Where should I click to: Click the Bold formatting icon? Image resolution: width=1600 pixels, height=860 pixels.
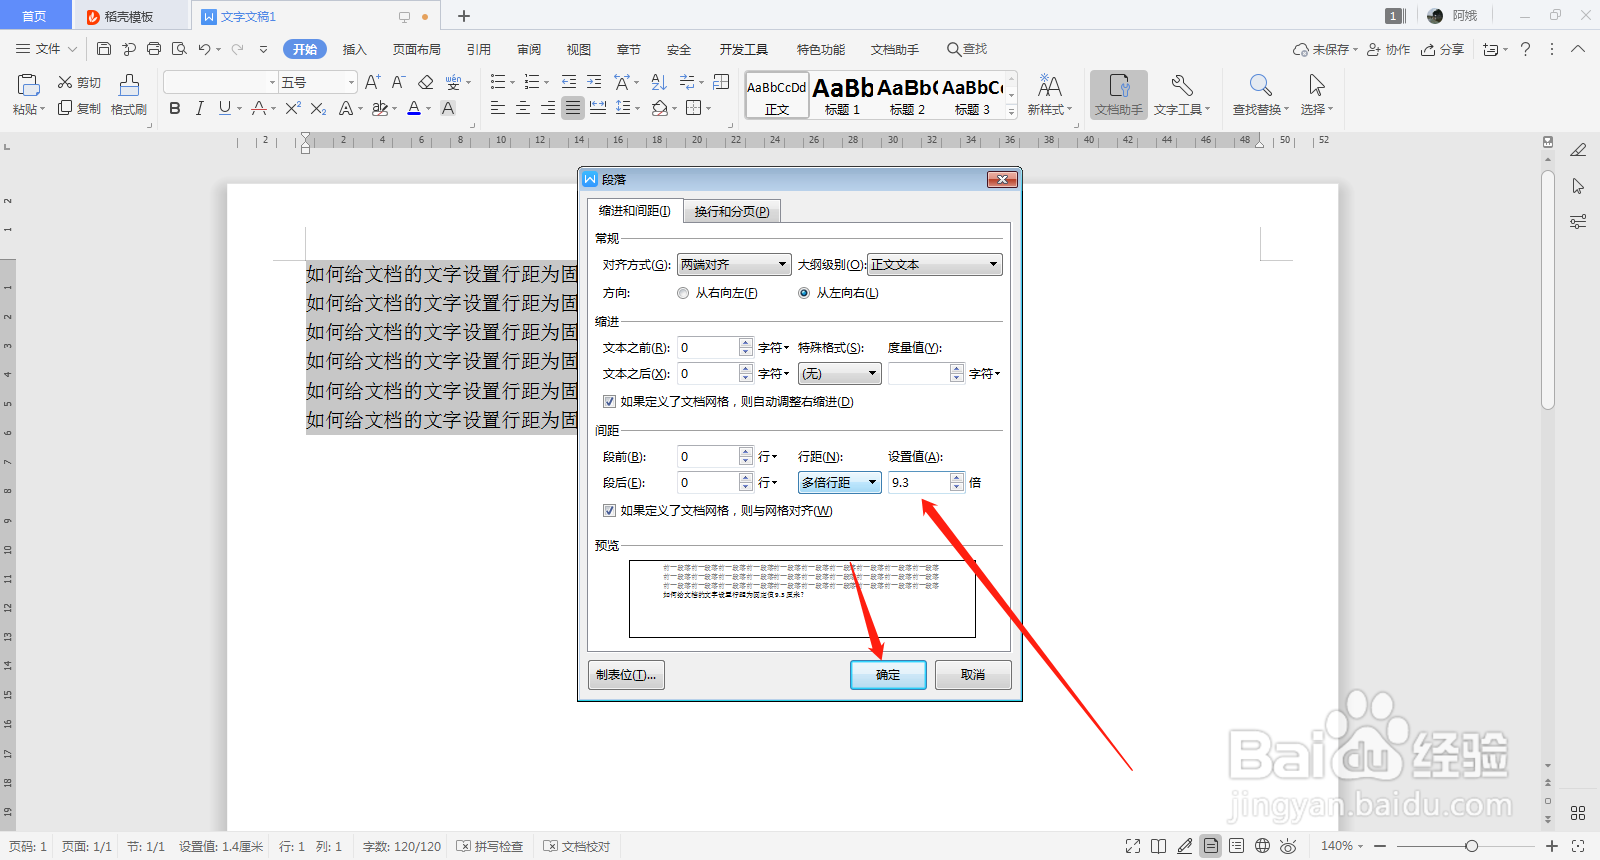(x=175, y=108)
